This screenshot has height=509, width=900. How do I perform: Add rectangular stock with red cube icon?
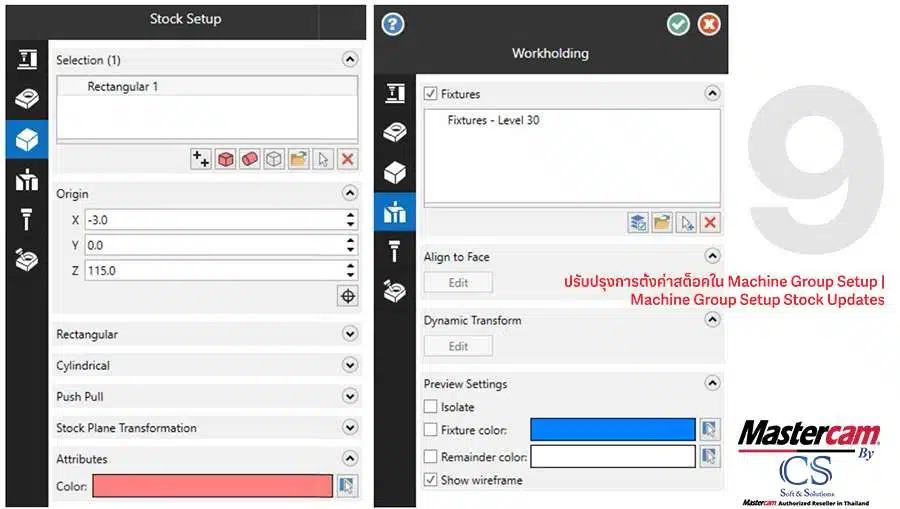[x=226, y=159]
